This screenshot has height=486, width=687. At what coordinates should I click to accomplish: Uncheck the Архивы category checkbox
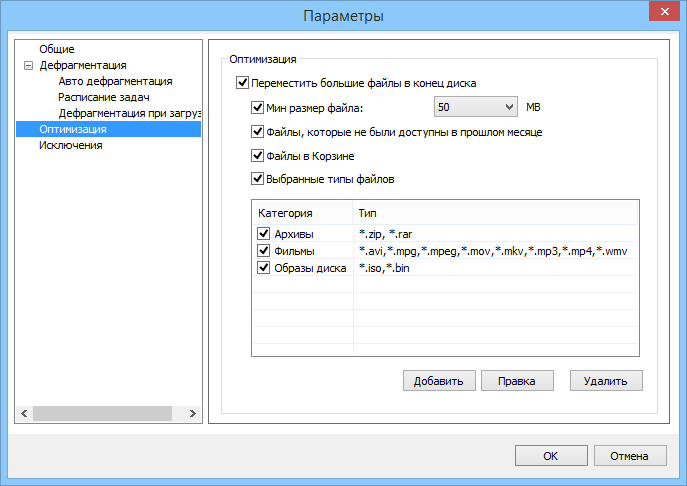point(263,234)
